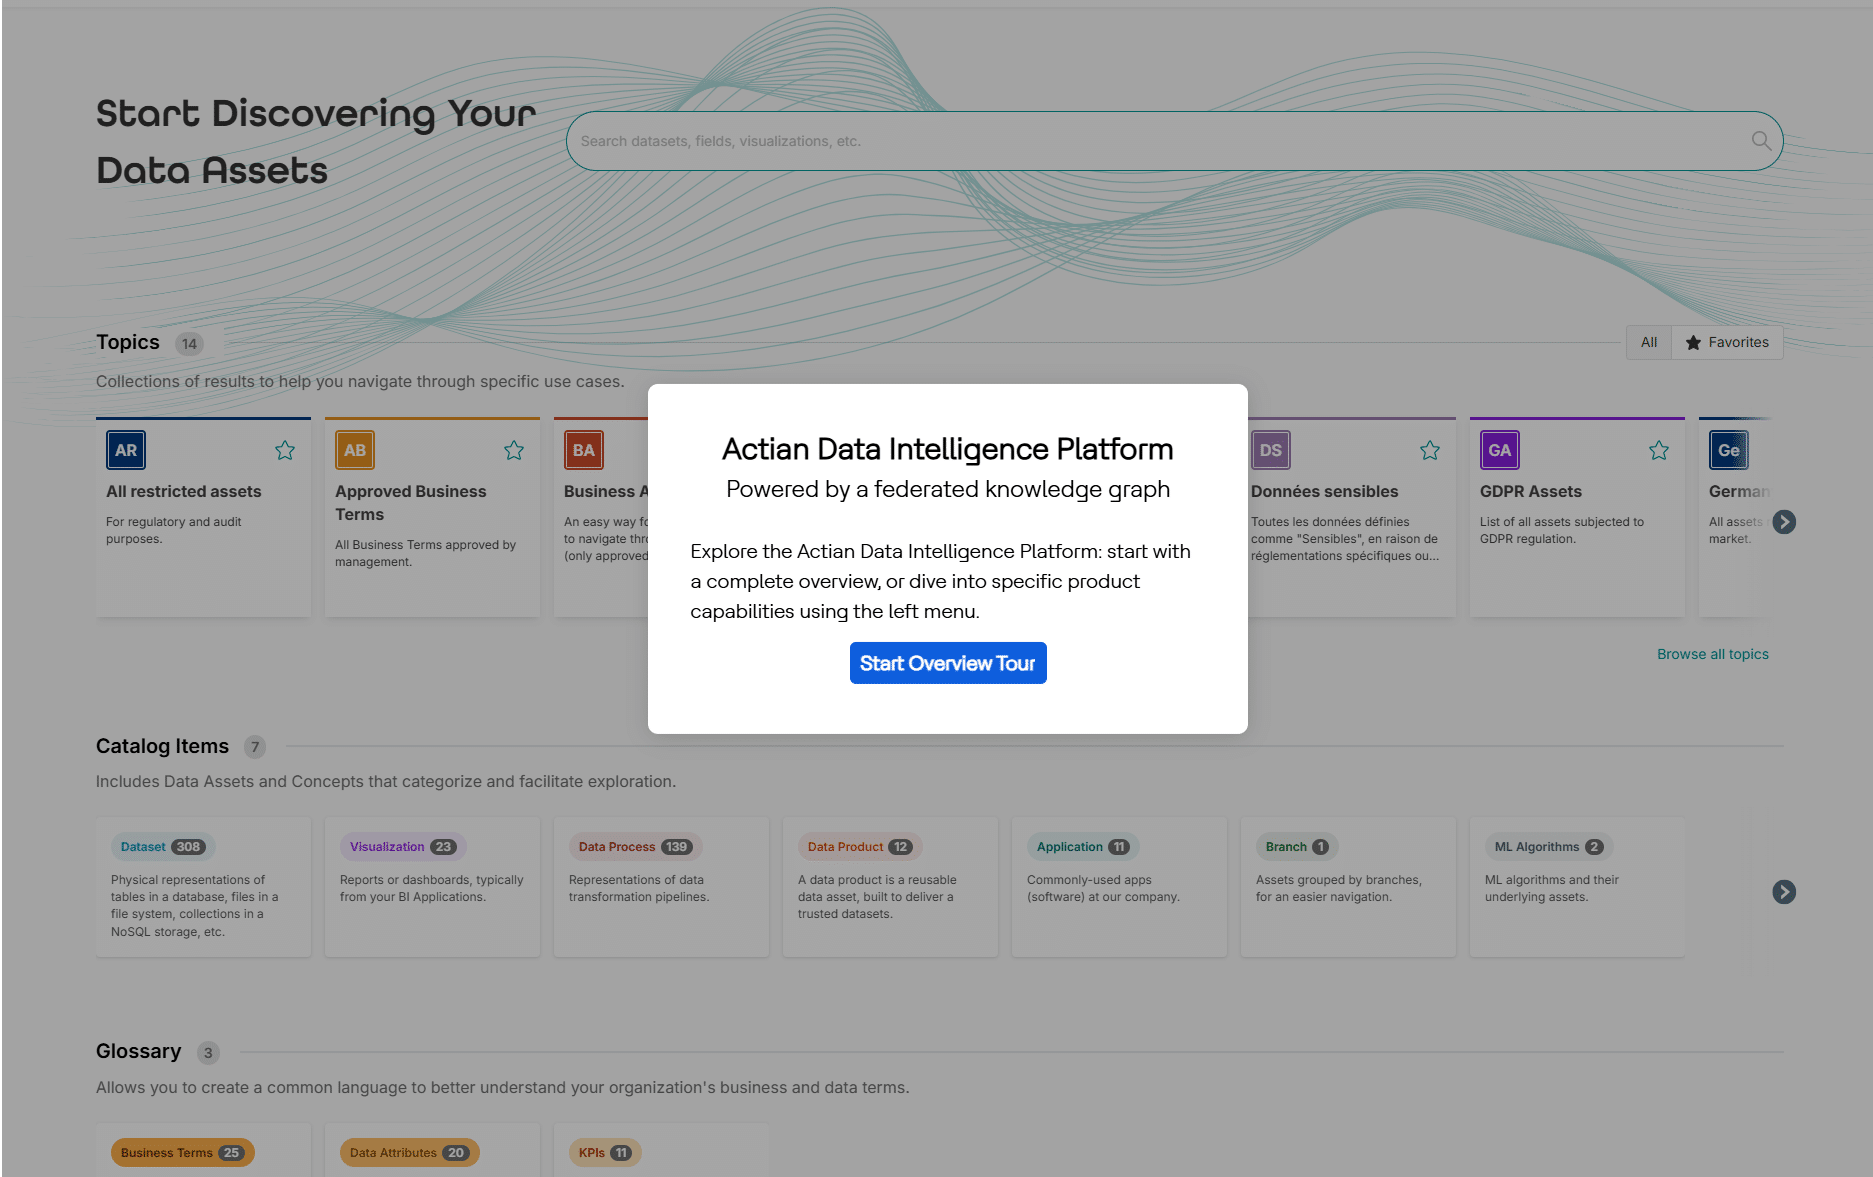1873x1177 pixels.
Task: Click 'For regulatory and audit purposes.' description
Action: coord(174,530)
